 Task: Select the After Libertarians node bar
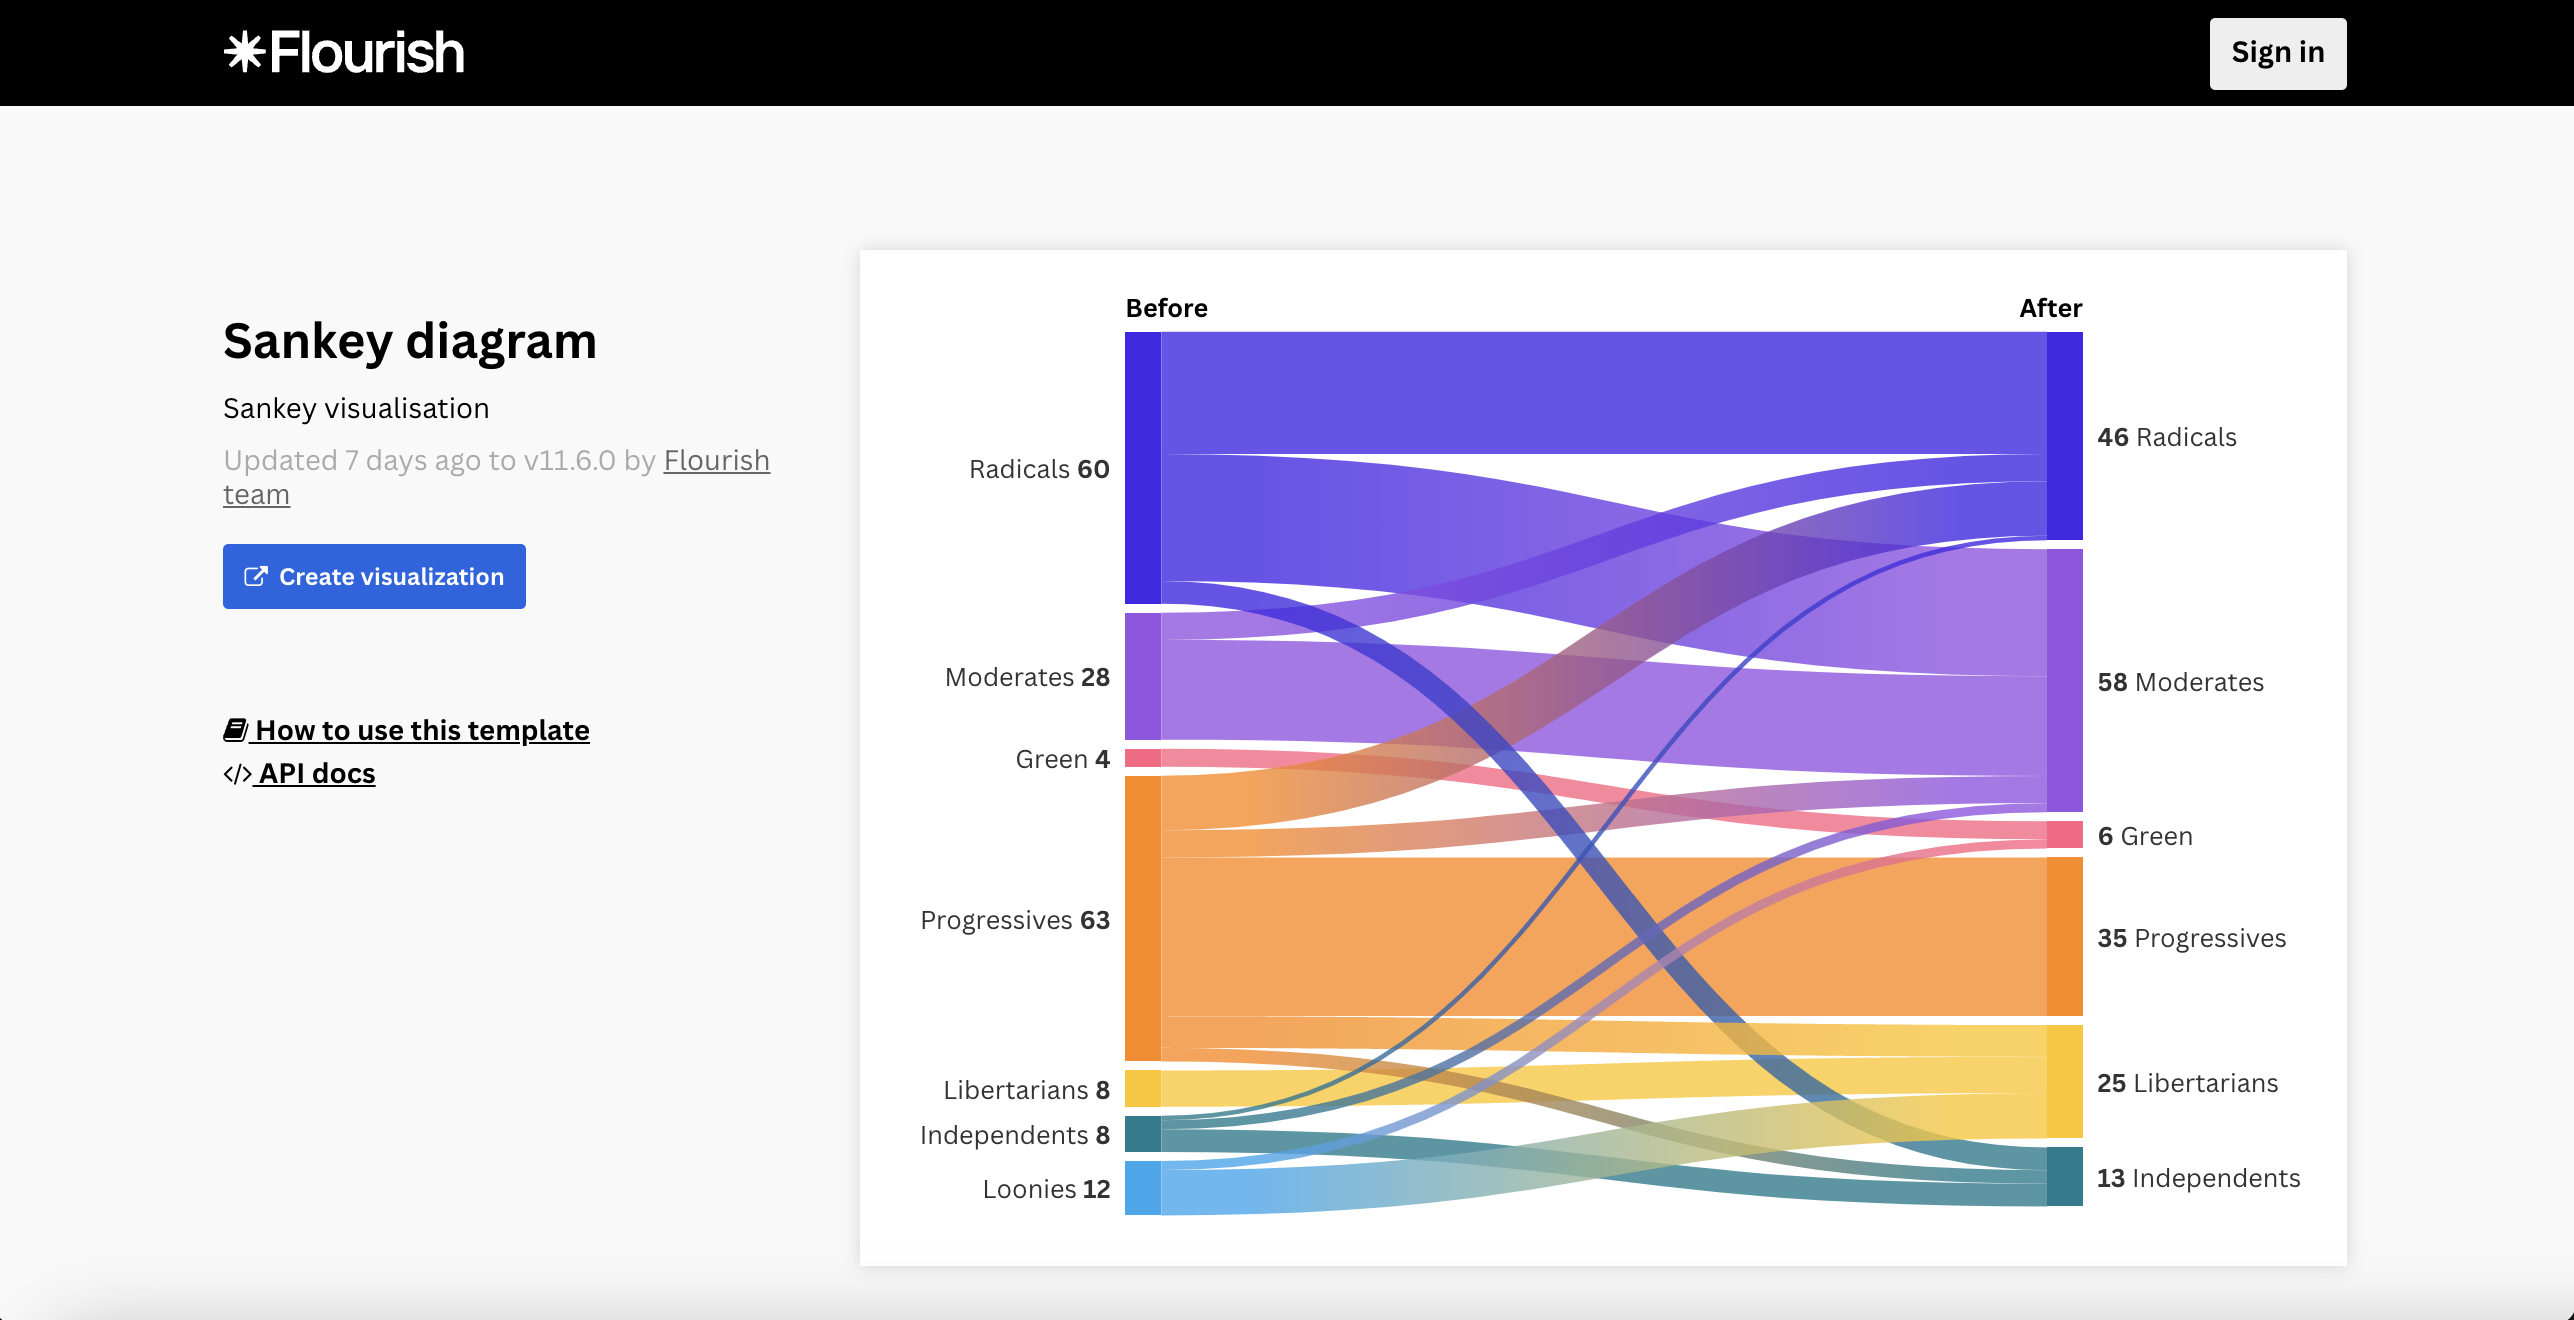2064,1081
